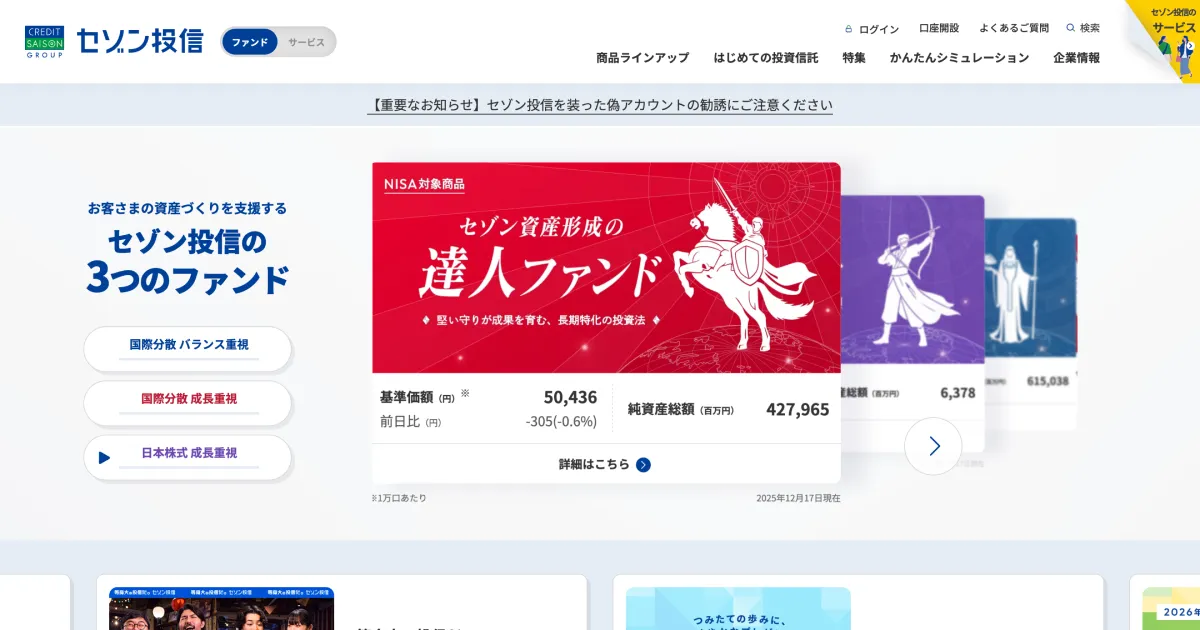Click the play triangle next to 日本株式 成長重視
The width and height of the screenshot is (1200, 630).
click(104, 458)
